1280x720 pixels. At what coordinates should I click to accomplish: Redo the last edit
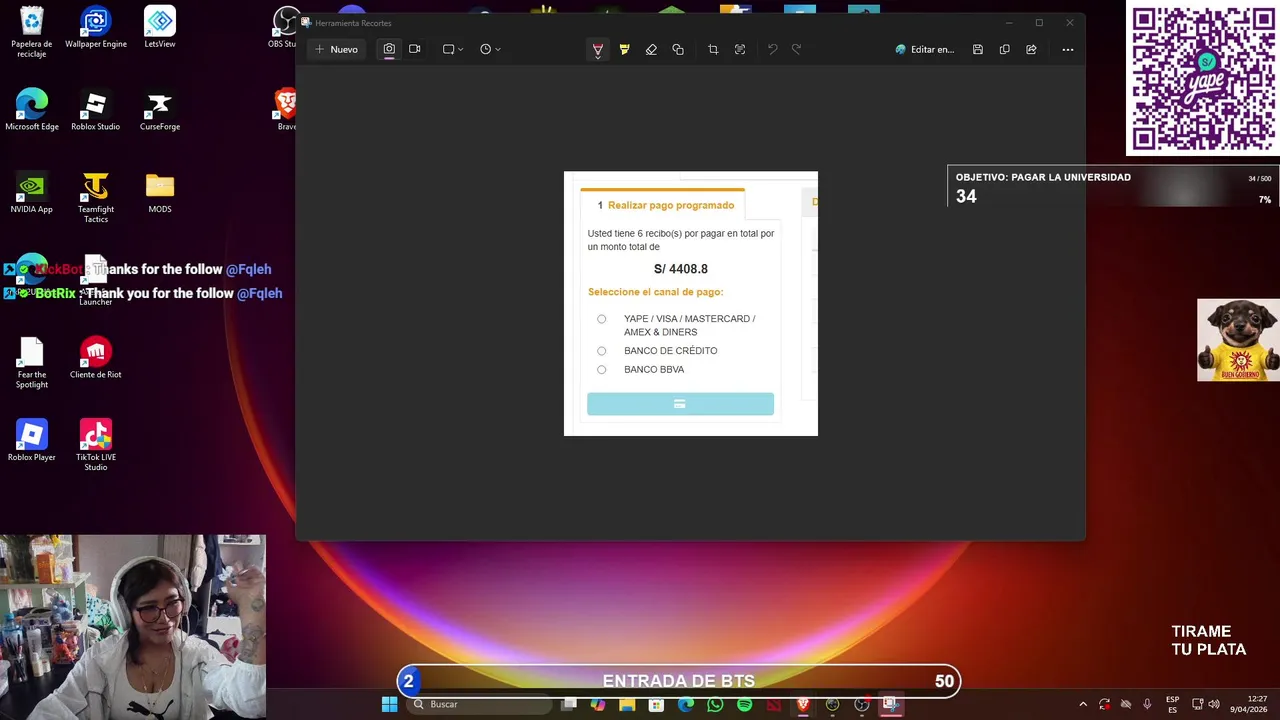(797, 49)
